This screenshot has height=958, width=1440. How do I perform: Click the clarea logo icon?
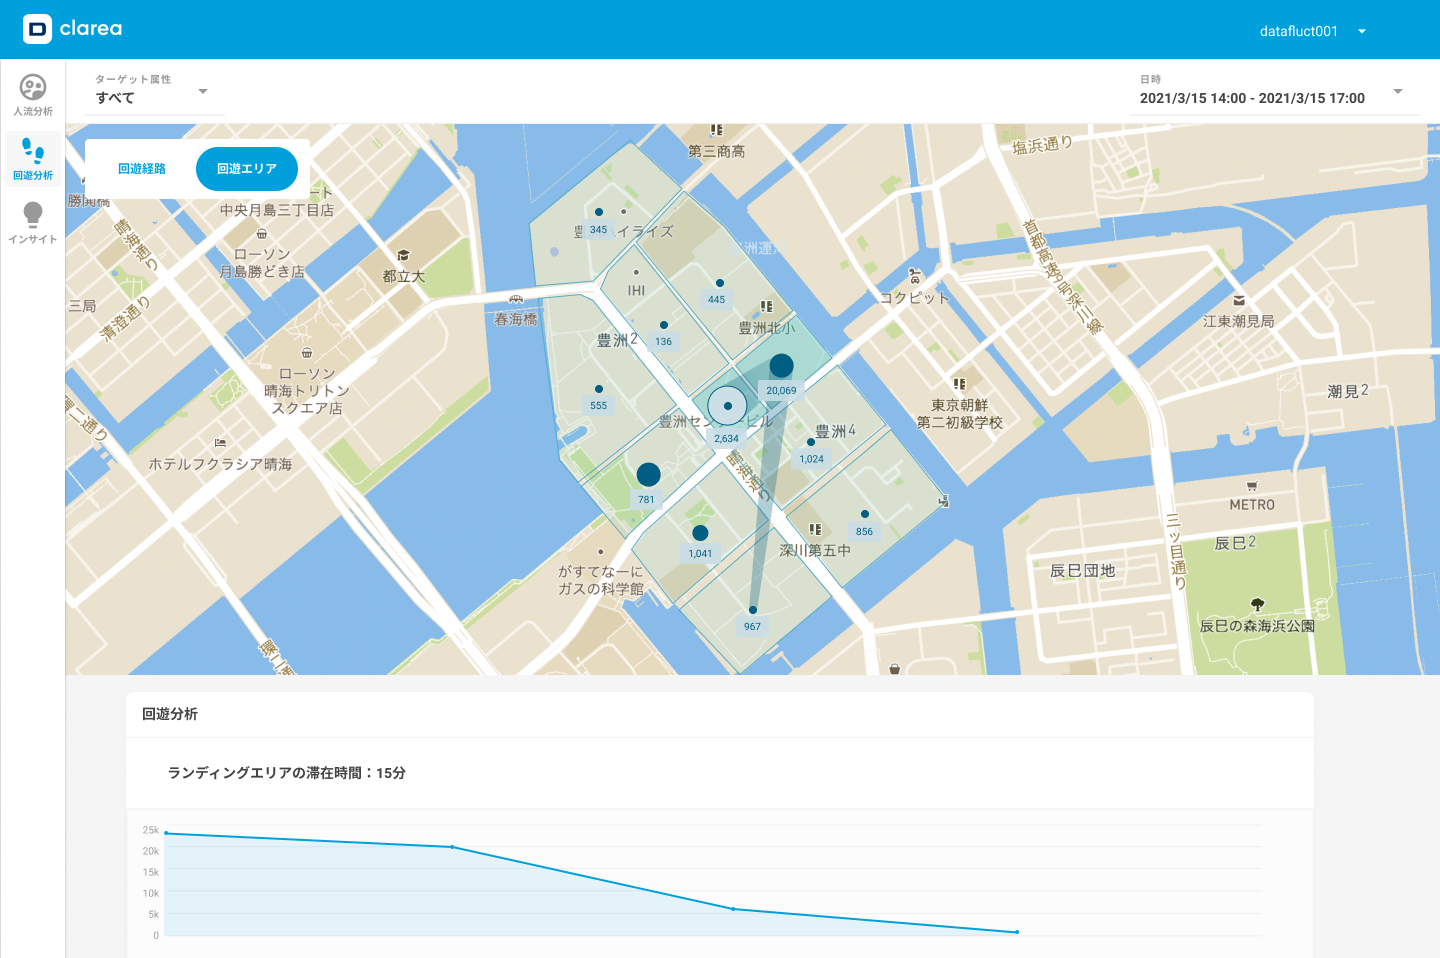[x=37, y=29]
